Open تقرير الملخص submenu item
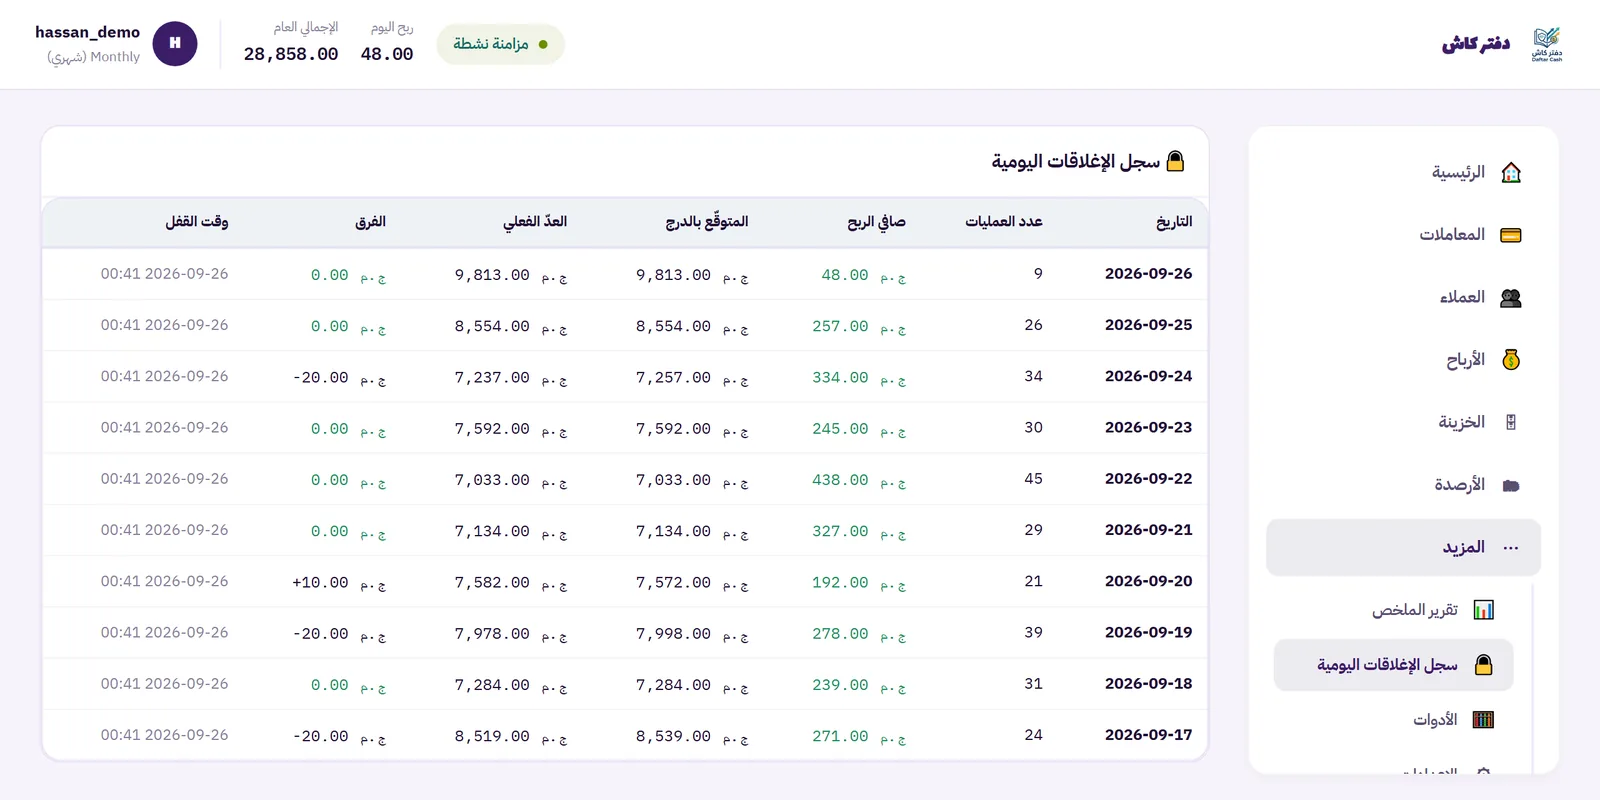This screenshot has width=1600, height=800. [x=1393, y=610]
